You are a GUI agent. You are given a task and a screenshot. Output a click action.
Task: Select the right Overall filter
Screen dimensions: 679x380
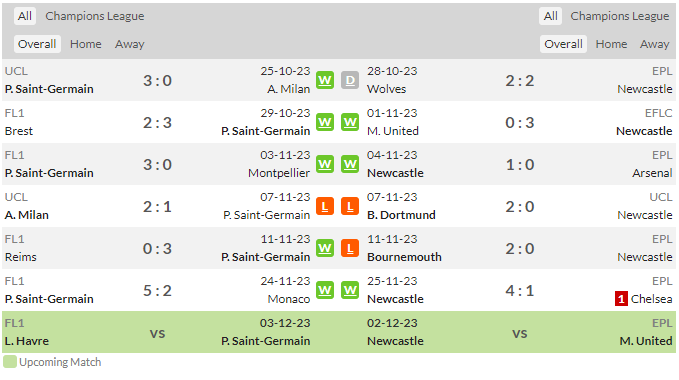point(563,44)
